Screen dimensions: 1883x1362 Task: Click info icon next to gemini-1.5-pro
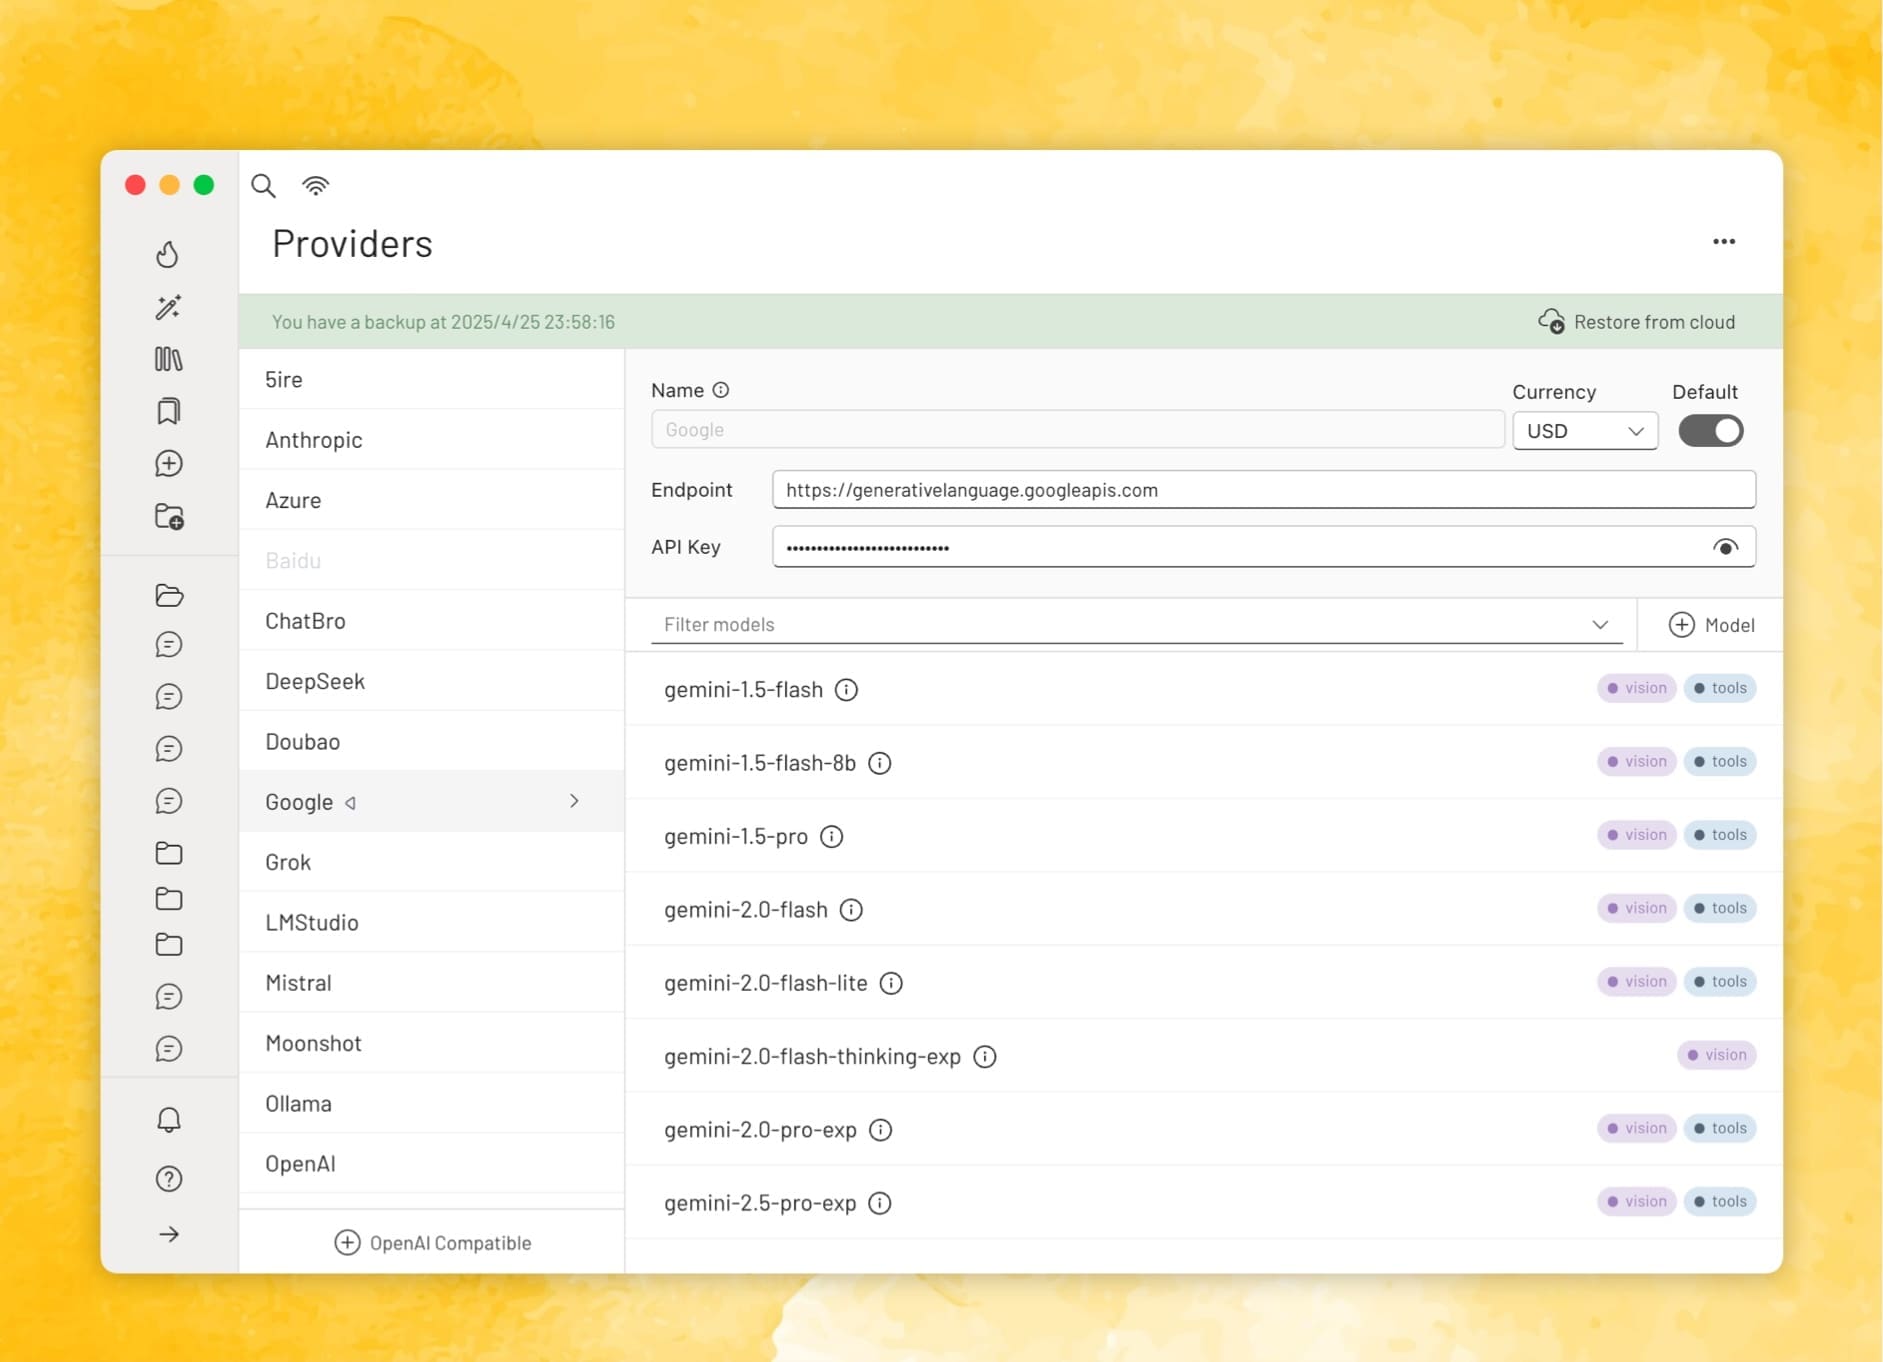[x=831, y=836]
